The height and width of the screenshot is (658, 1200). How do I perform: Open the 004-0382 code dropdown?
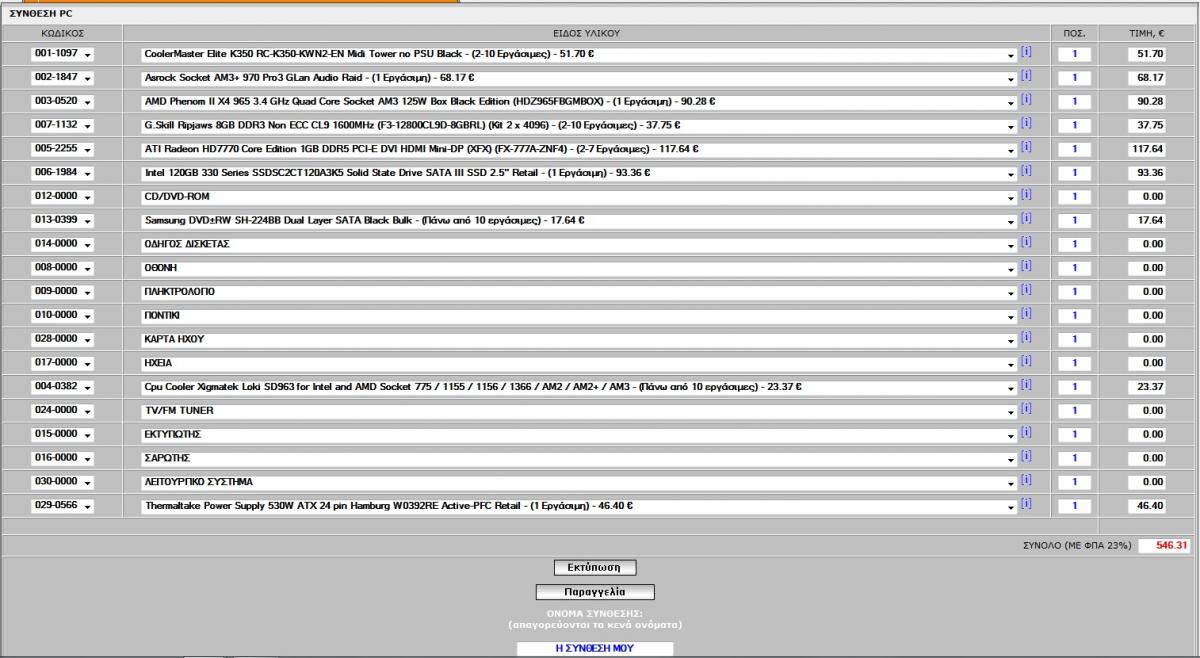tap(62, 387)
